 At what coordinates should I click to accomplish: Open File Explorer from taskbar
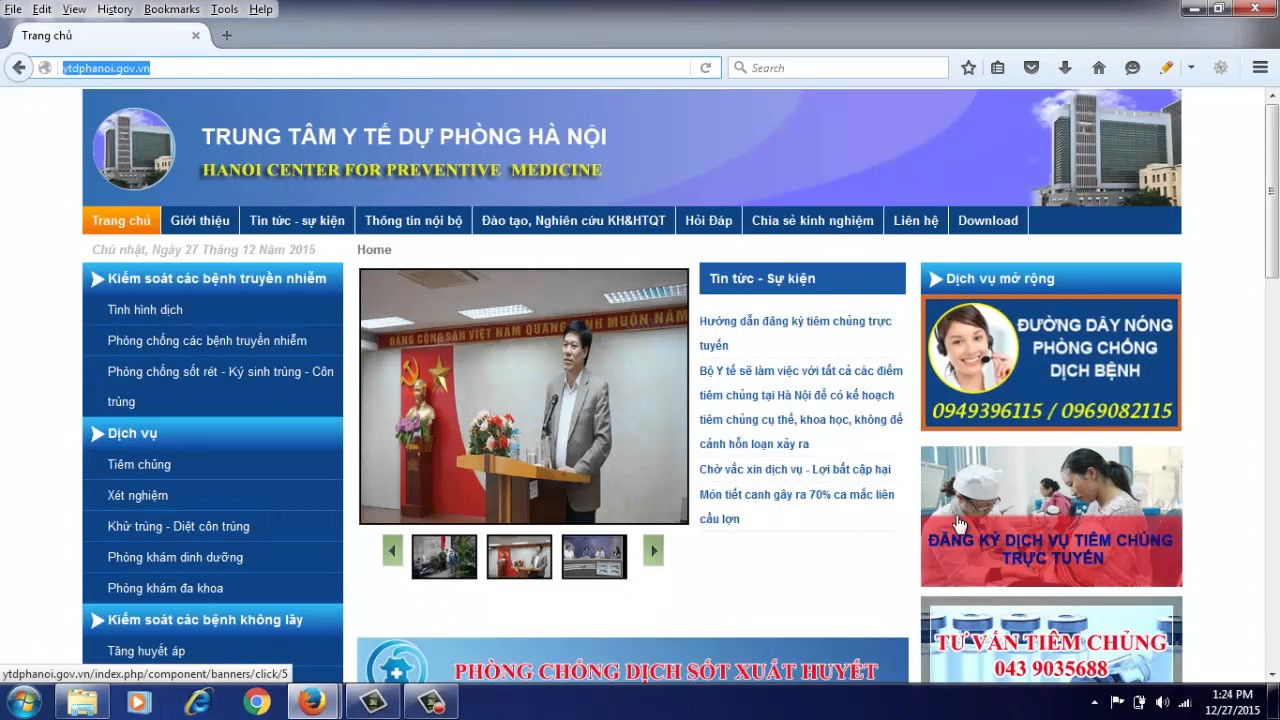pyautogui.click(x=82, y=703)
